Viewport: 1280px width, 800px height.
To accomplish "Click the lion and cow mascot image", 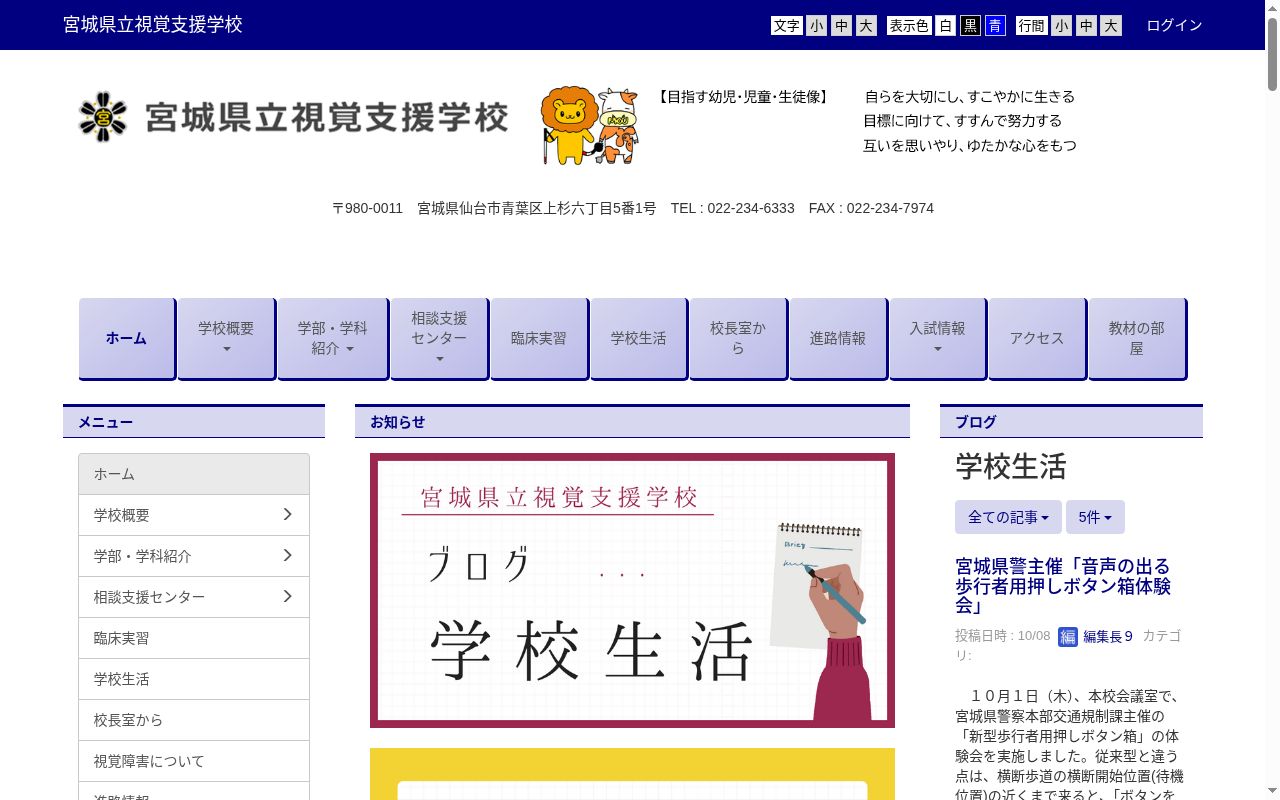I will click(x=589, y=125).
